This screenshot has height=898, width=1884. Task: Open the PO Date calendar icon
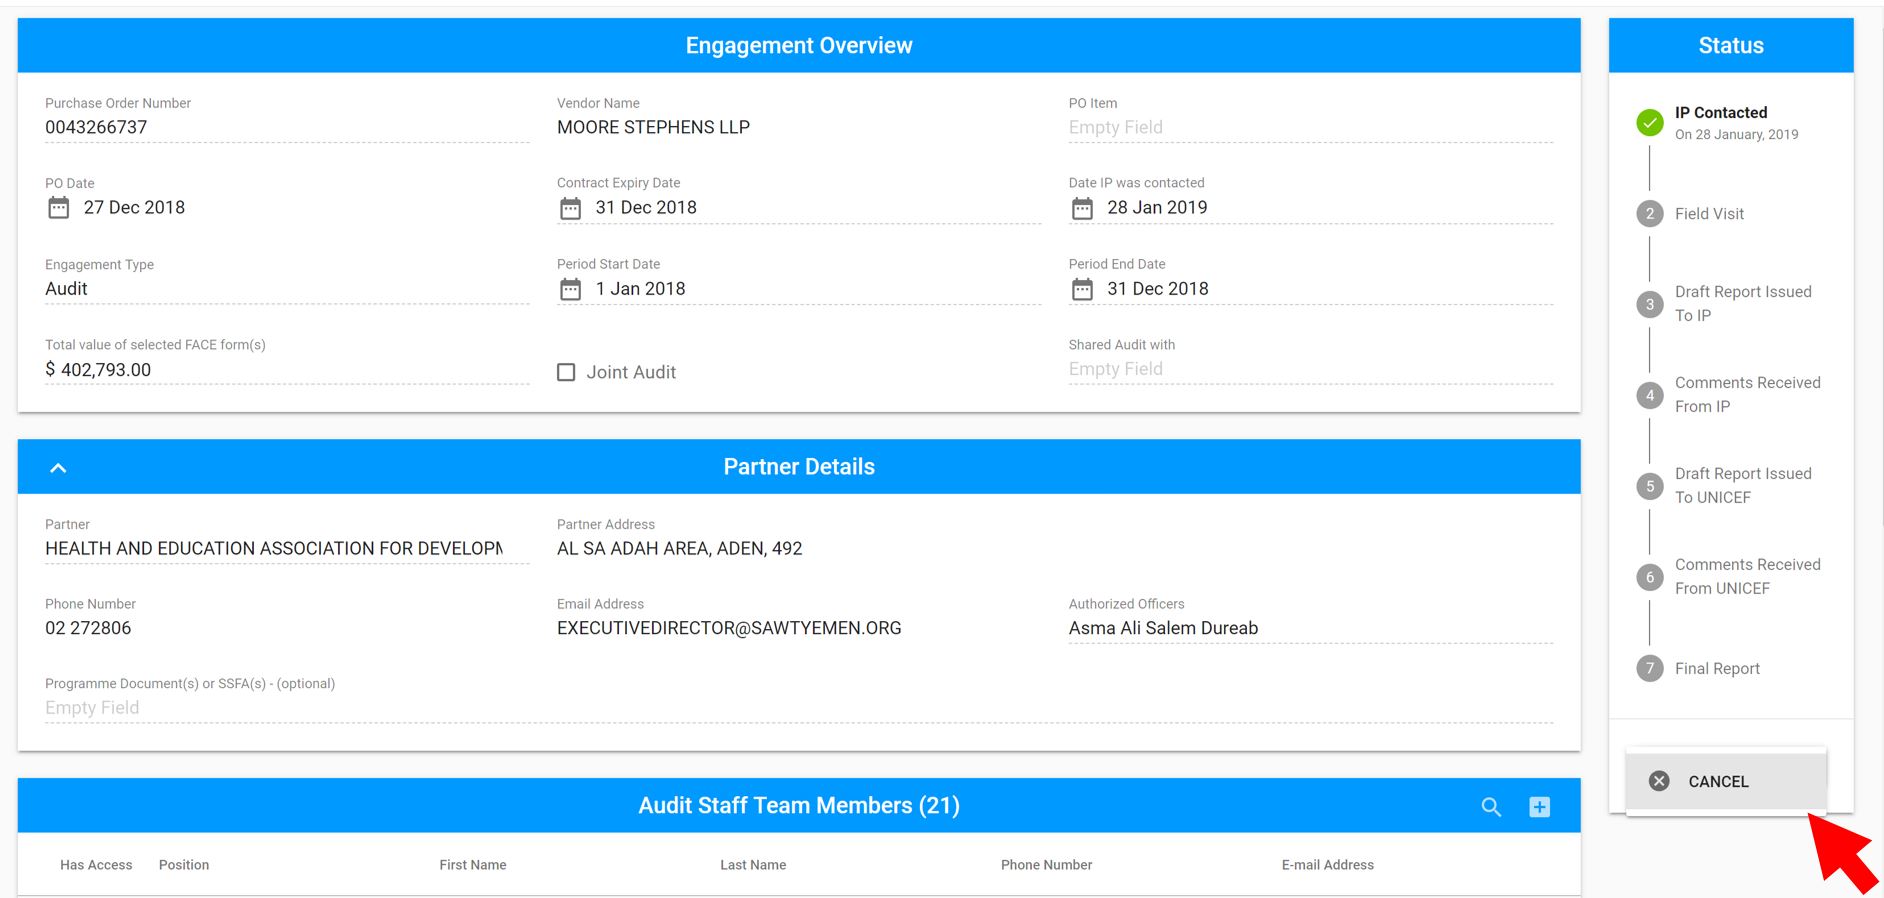(59, 208)
